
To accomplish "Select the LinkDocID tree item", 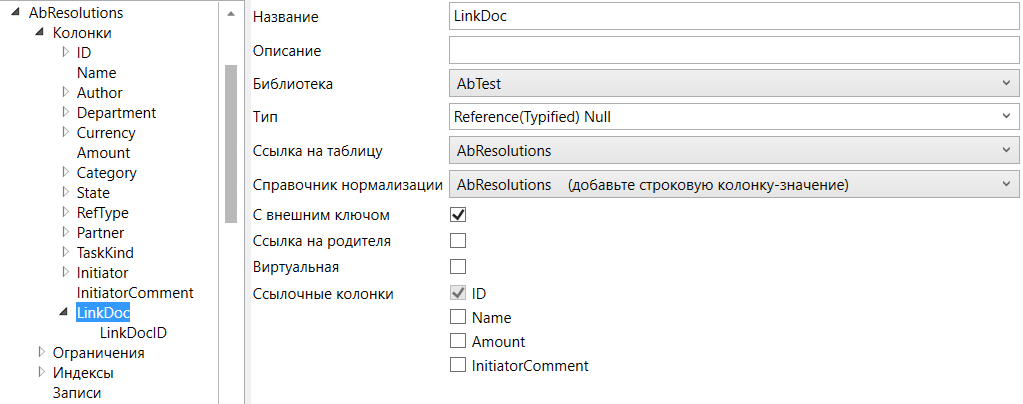I will [x=133, y=333].
